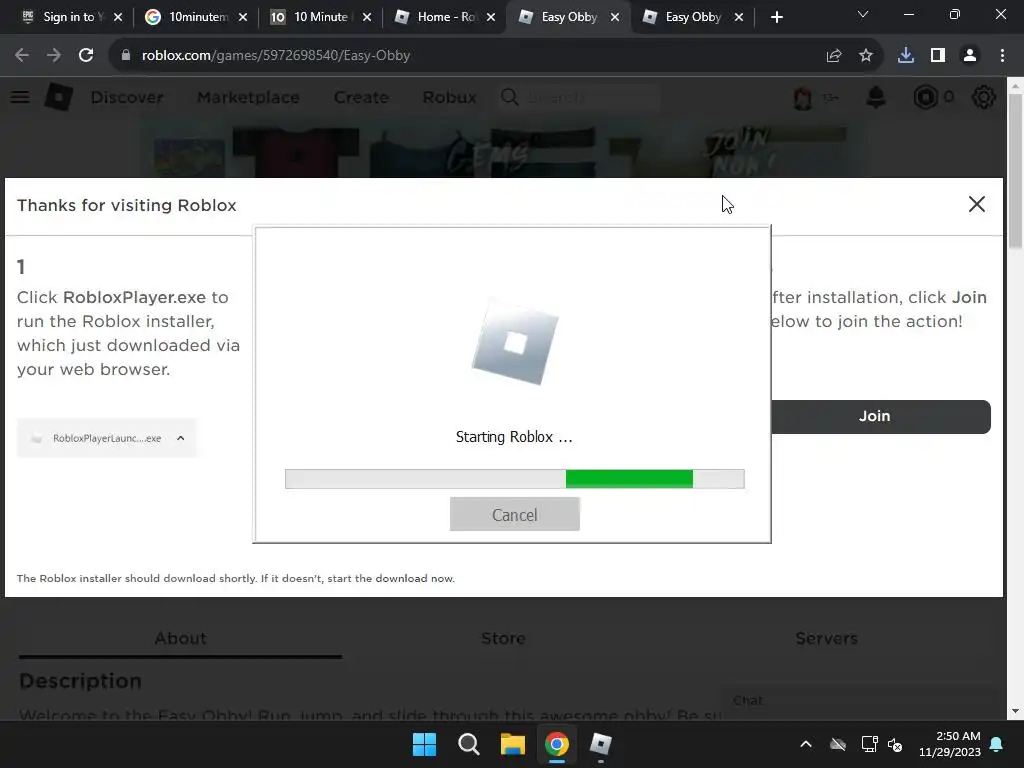Open Marketplace in Roblox nav

(x=248, y=97)
